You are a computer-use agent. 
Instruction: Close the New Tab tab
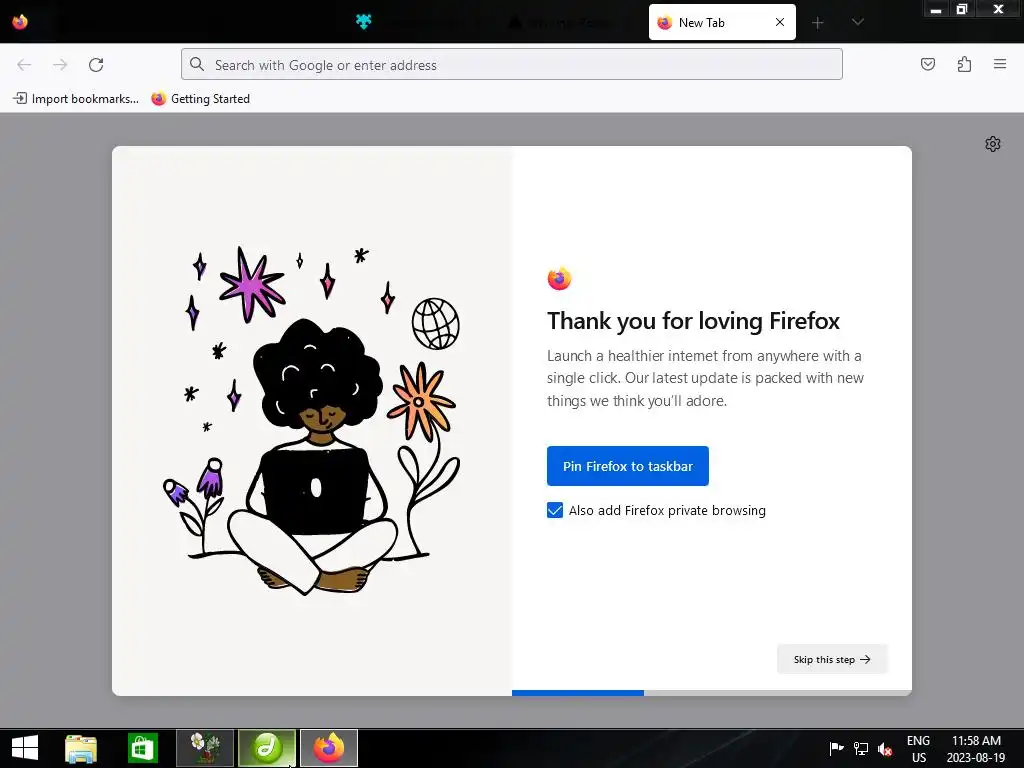[780, 22]
